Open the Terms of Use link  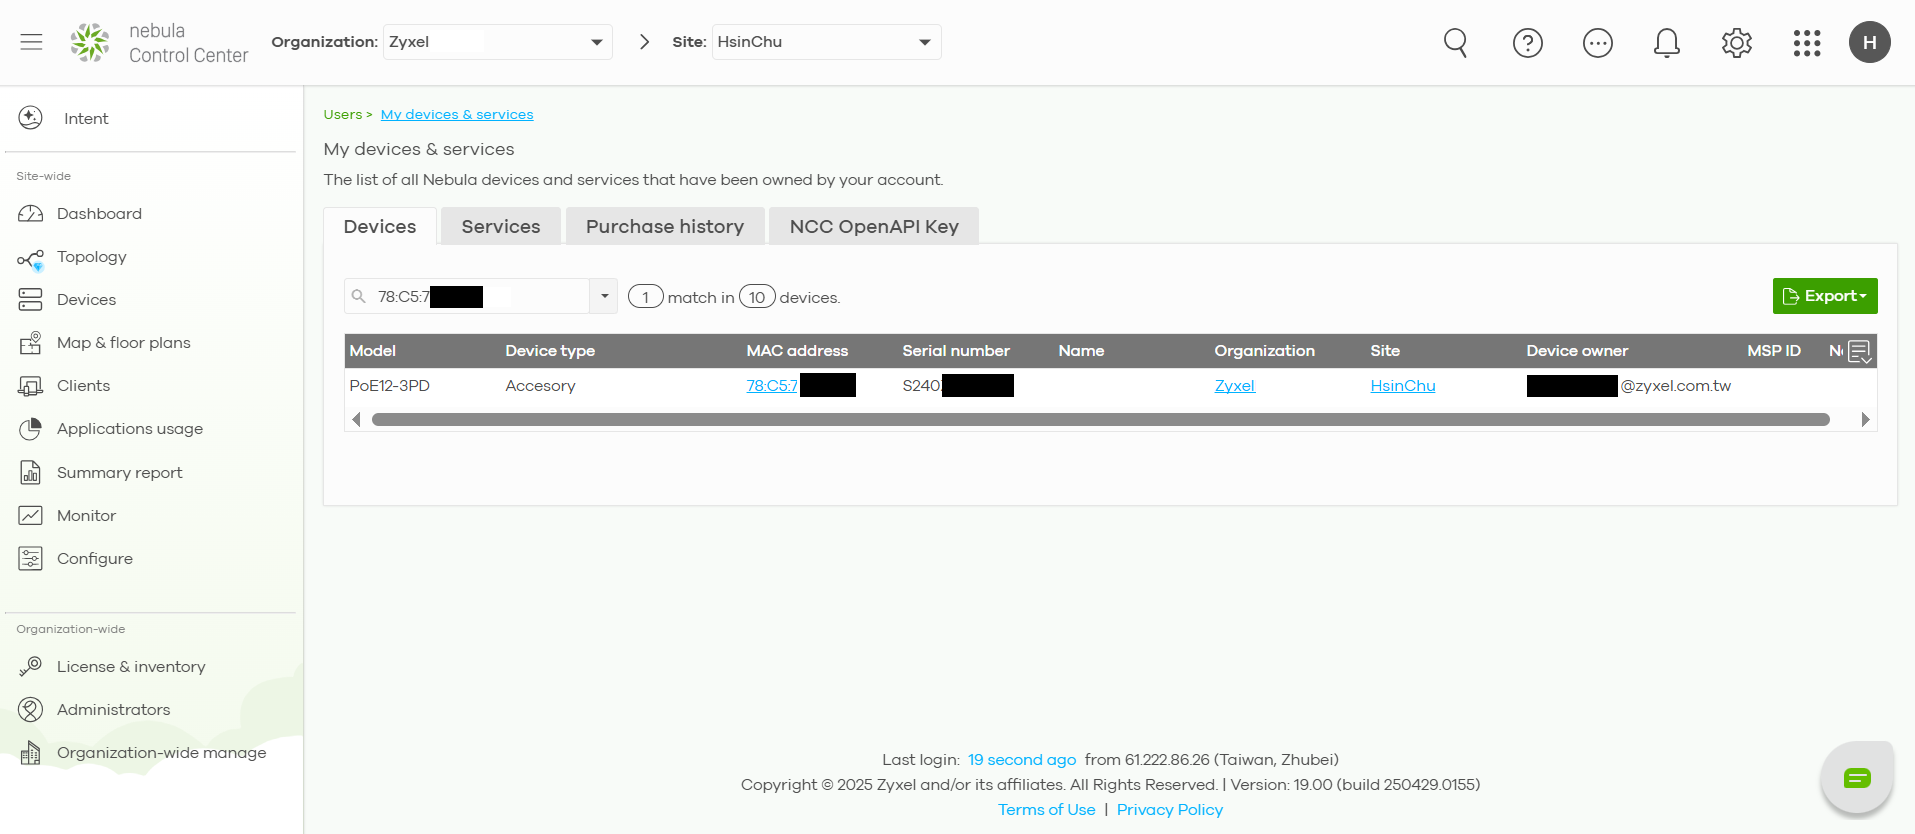click(1046, 810)
